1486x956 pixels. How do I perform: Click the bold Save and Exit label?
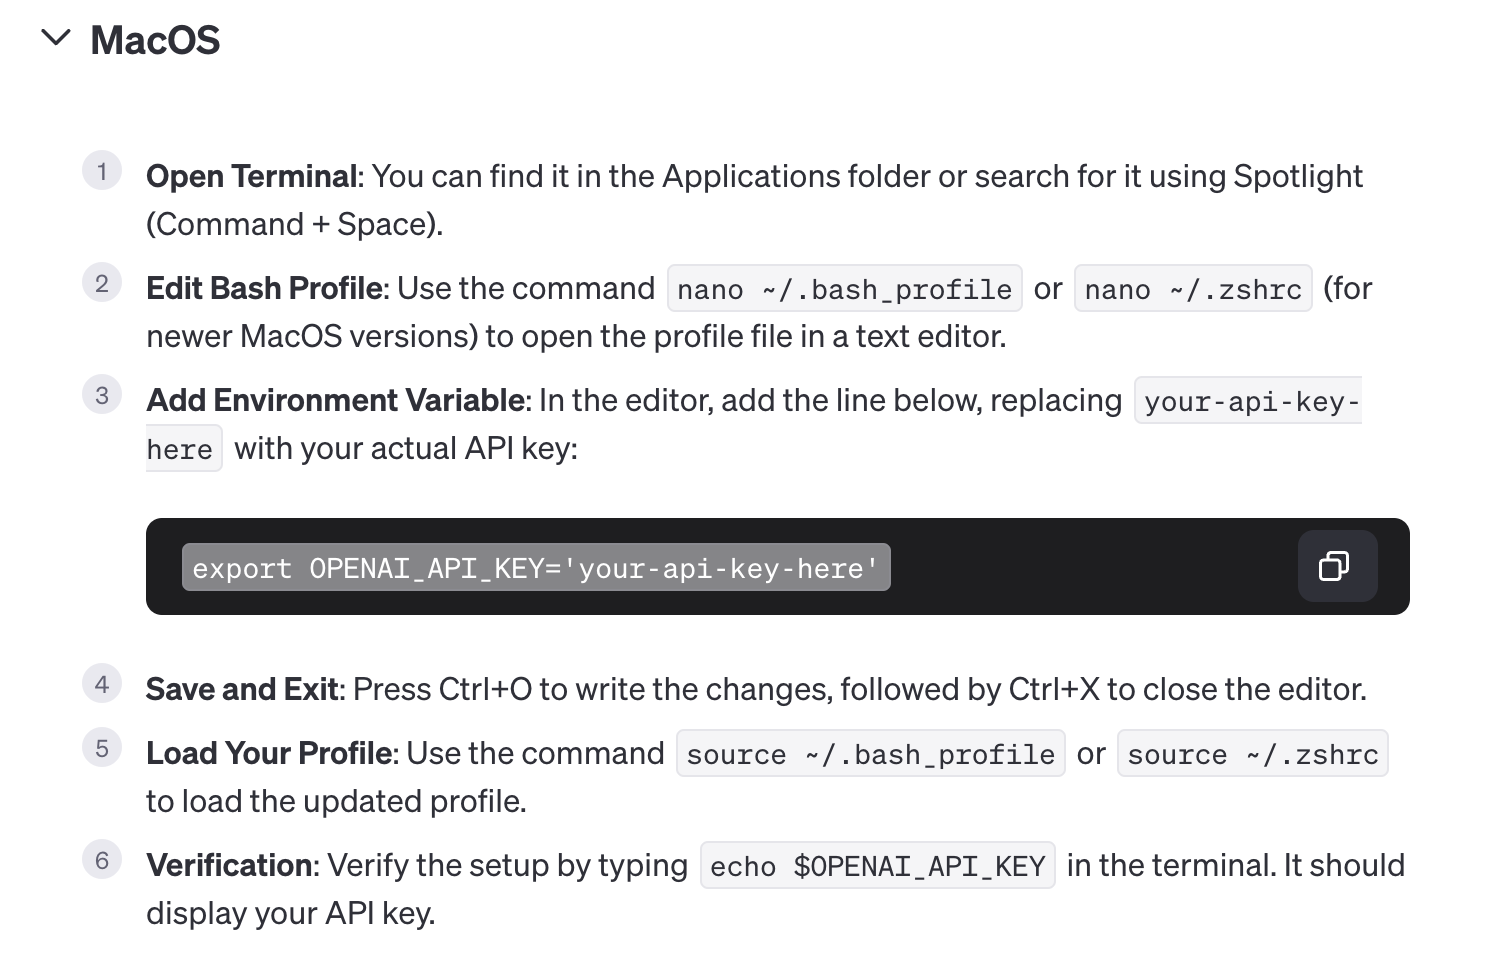pyautogui.click(x=244, y=690)
